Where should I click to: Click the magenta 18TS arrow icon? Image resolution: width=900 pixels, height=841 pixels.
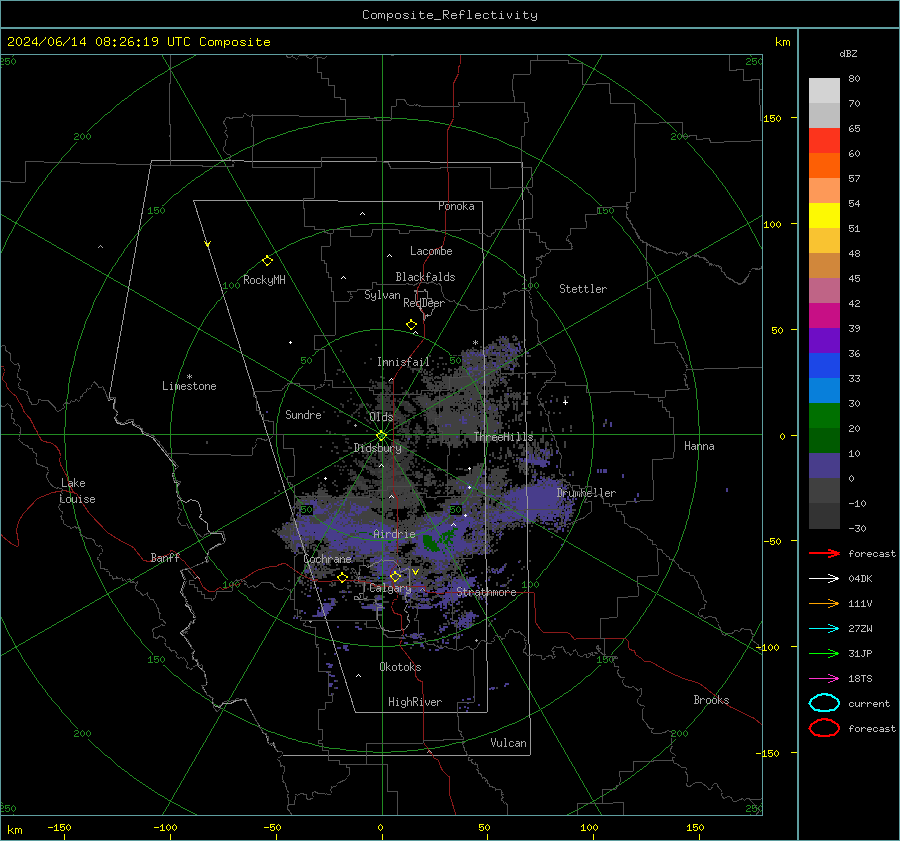pos(824,679)
